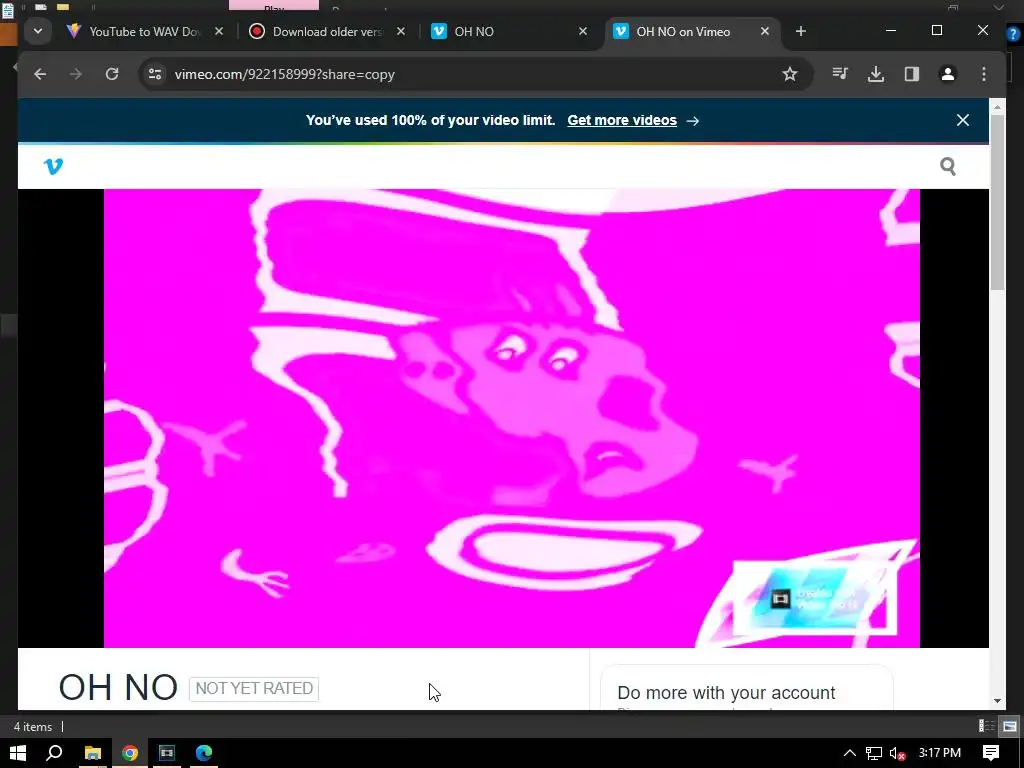Image resolution: width=1024 pixels, height=768 pixels.
Task: Toggle Chrome side panel
Action: 912,74
